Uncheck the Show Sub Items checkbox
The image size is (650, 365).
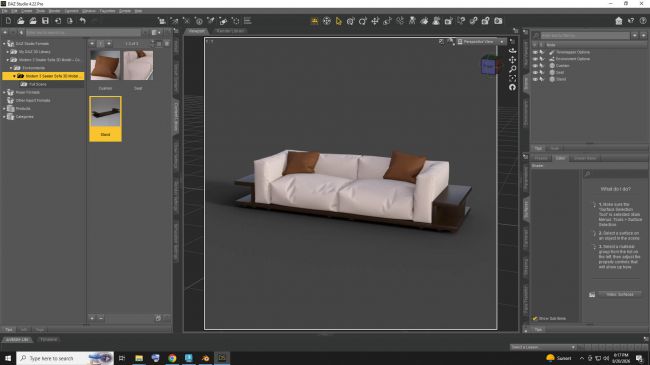point(535,319)
